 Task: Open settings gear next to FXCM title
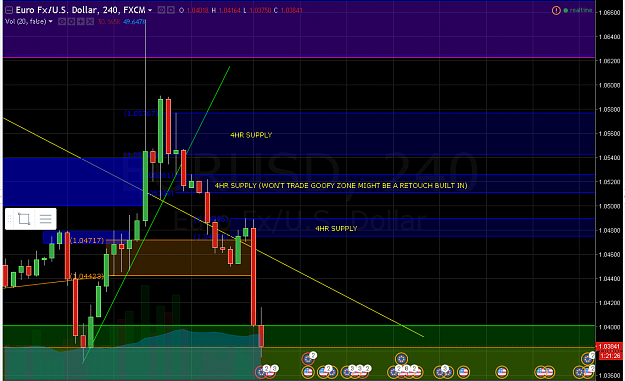[x=171, y=10]
